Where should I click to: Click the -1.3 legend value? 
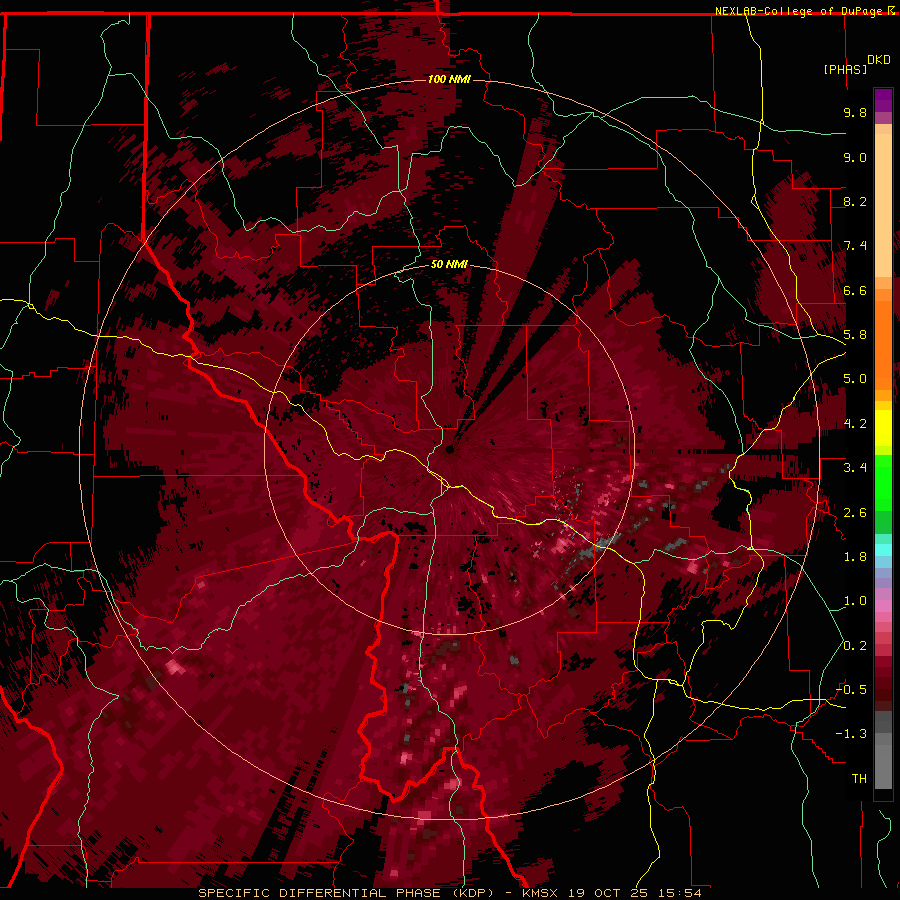[x=851, y=734]
